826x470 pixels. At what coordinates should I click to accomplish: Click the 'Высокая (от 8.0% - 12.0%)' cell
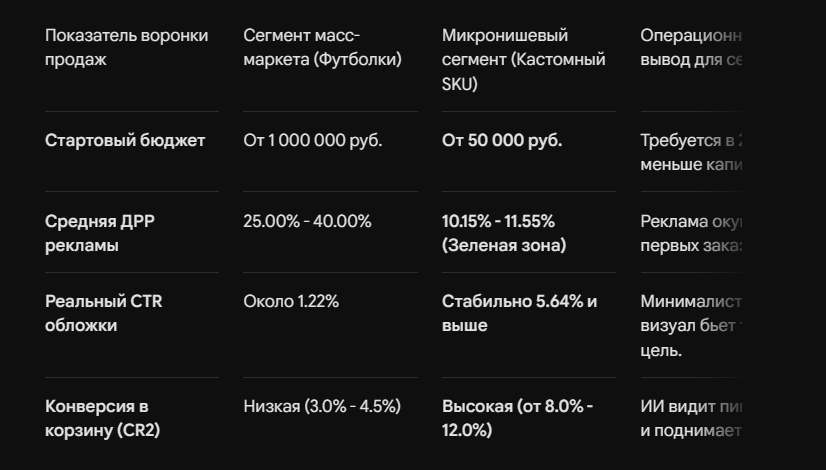point(517,418)
